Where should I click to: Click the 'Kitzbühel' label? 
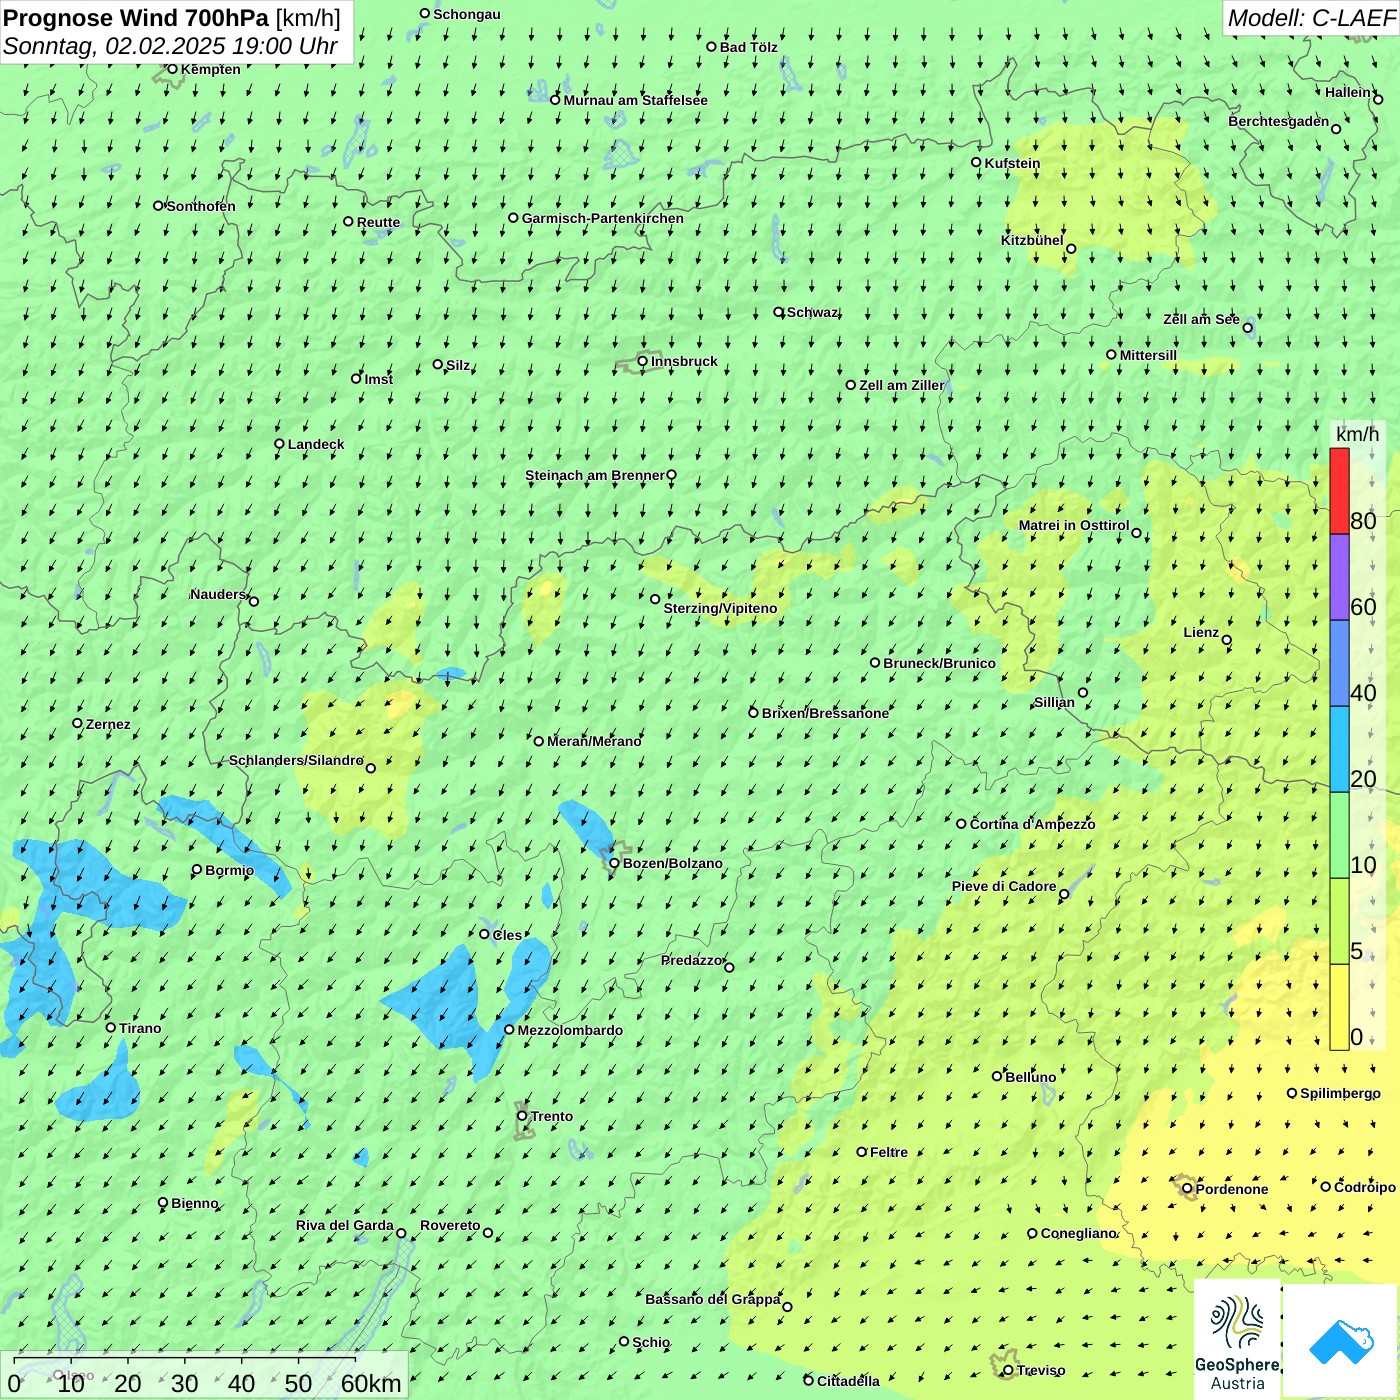pyautogui.click(x=1032, y=240)
